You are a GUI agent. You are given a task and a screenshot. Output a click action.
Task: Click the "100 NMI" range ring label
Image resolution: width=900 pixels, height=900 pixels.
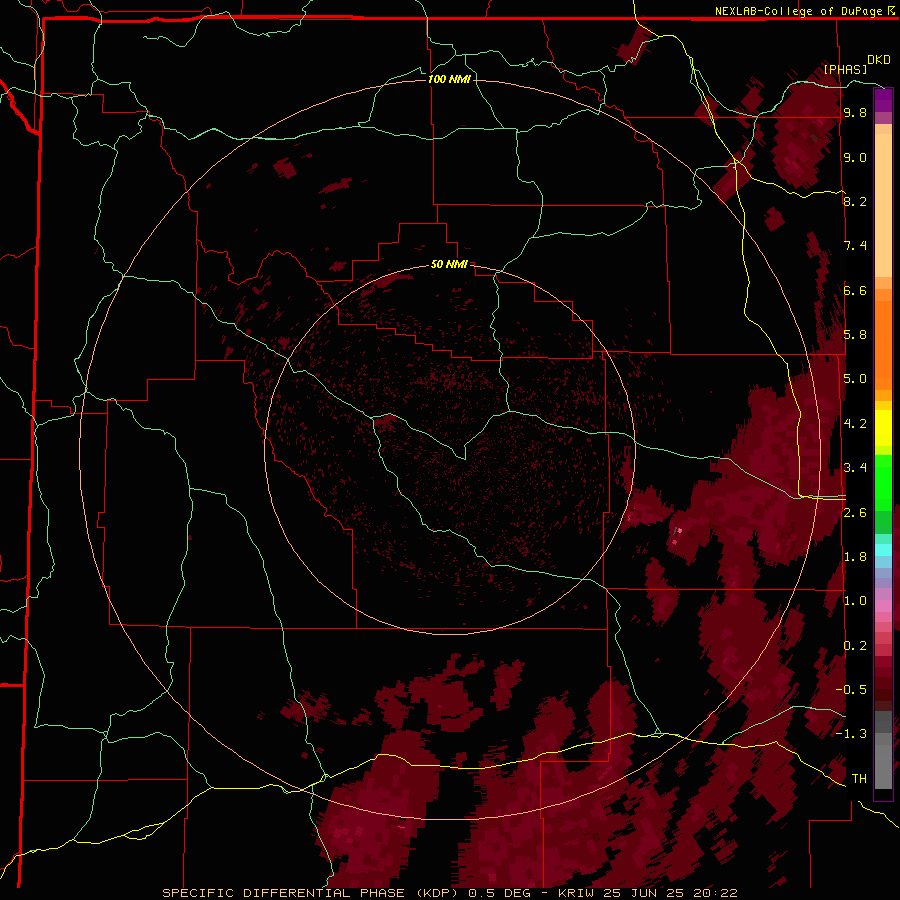click(x=449, y=79)
